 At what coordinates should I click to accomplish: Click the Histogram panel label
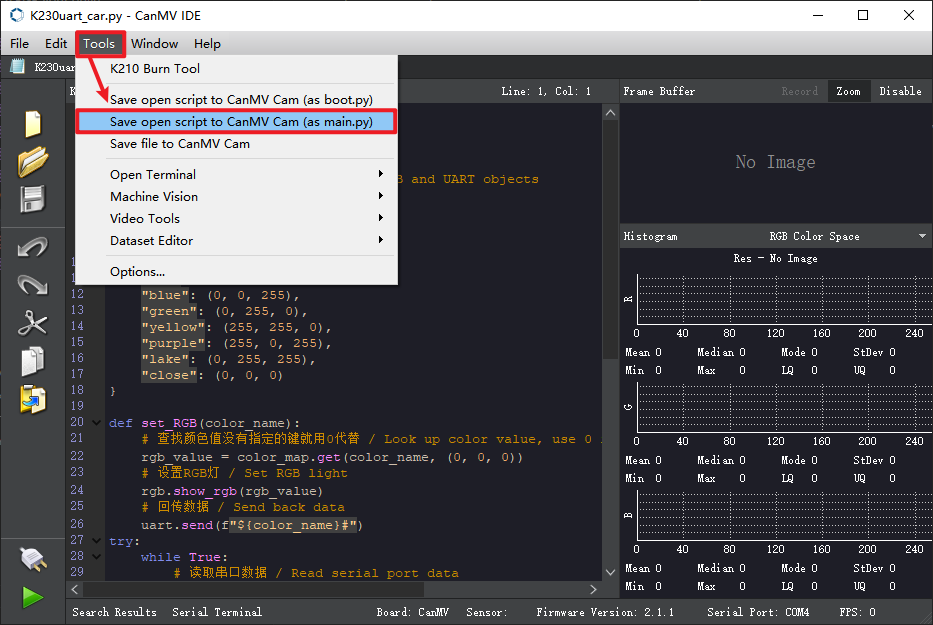[x=650, y=236]
